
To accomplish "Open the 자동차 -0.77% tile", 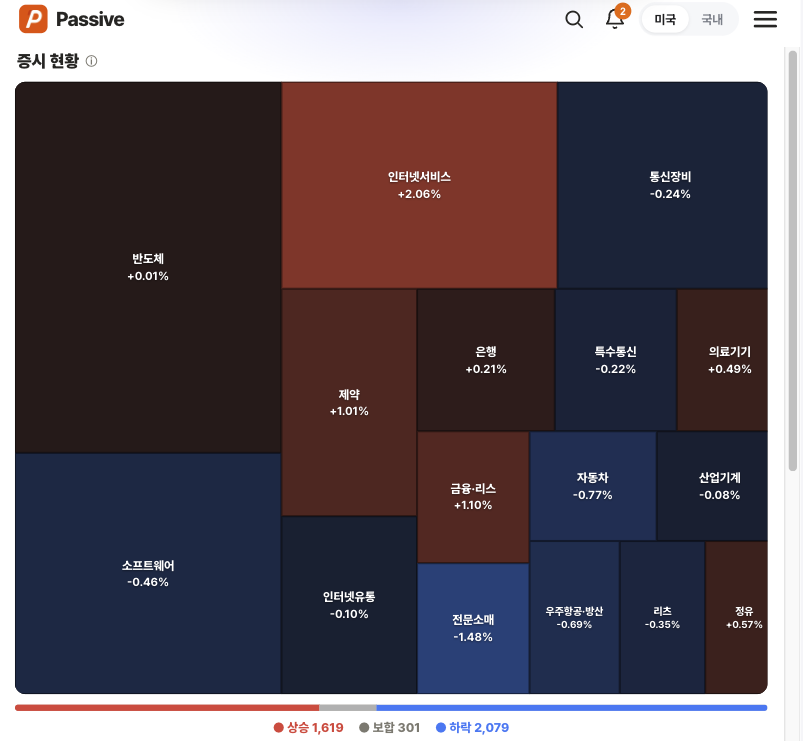I will 593,486.
